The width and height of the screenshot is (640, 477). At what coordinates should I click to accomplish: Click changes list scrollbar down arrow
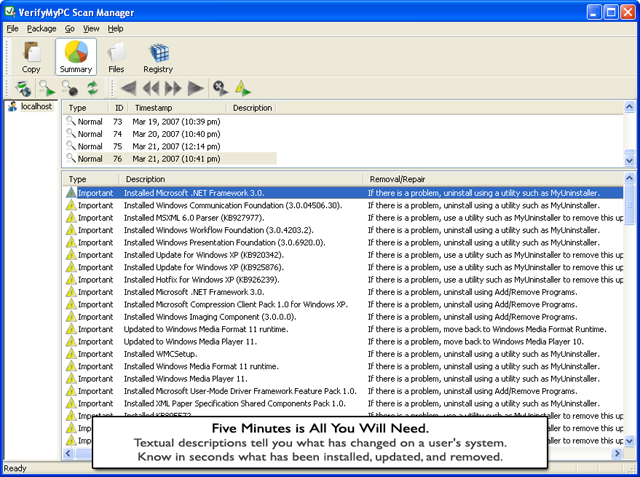tap(629, 441)
